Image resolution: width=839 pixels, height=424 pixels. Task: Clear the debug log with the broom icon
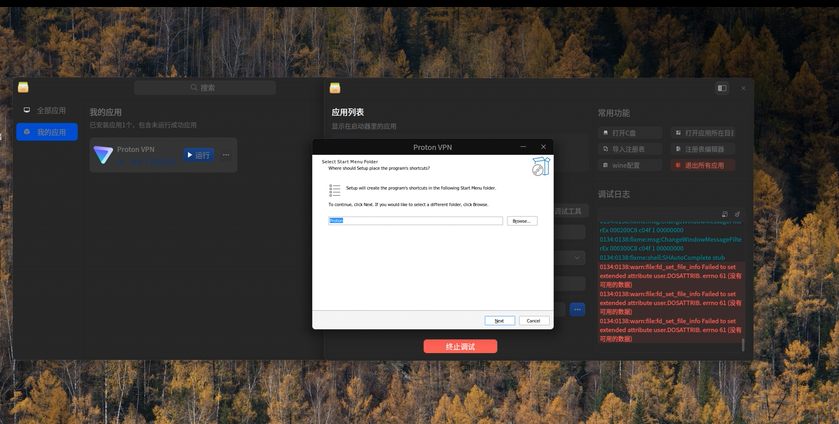(x=737, y=214)
